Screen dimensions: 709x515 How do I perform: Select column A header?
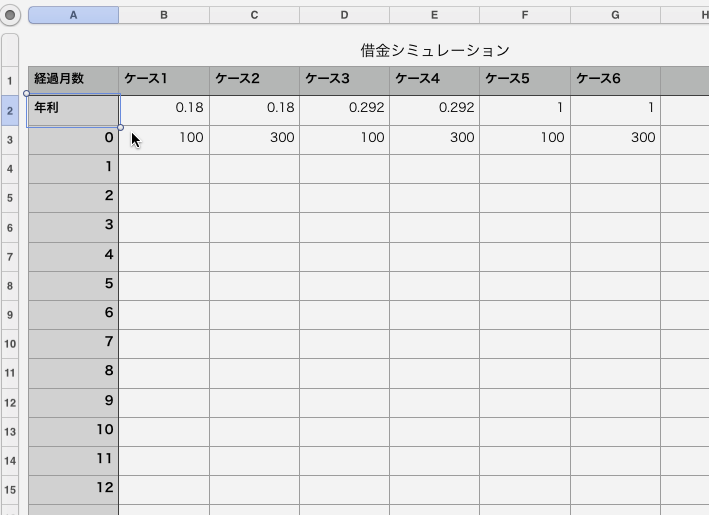73,15
